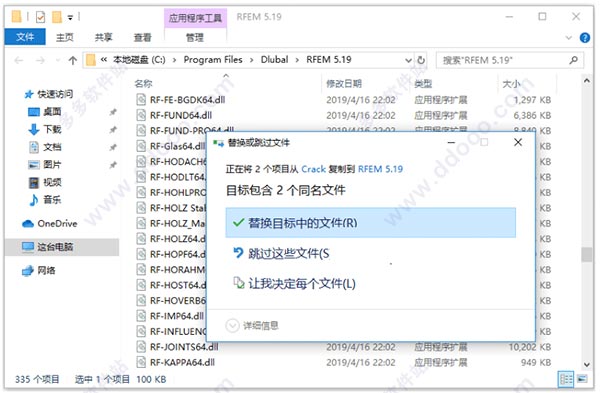Viewport: 600px width, 393px height.
Task: Select the file RF-JOINTS64.dll
Action: [x=184, y=347]
